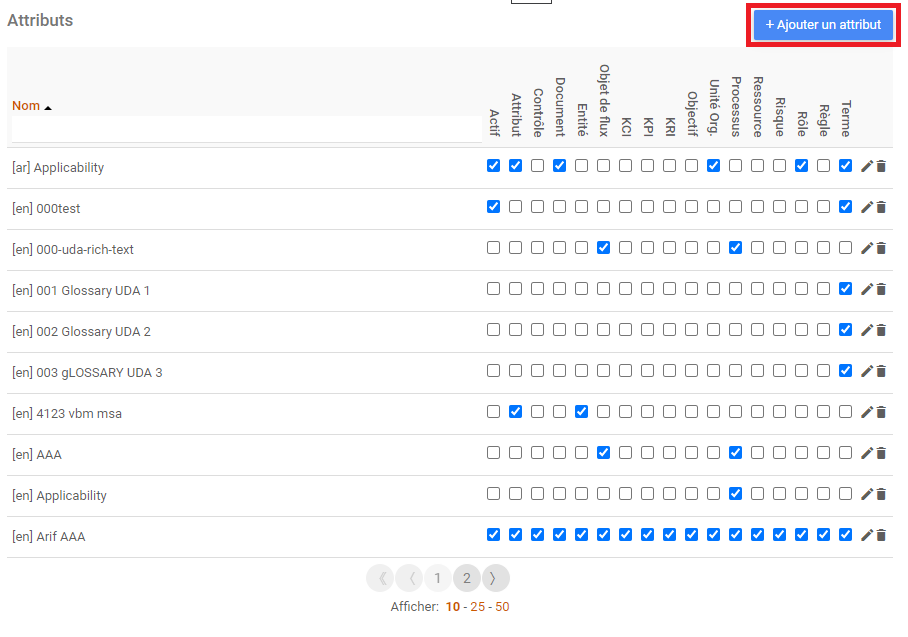Select page 2 in pagination
The height and width of the screenshot is (637, 908).
coord(467,578)
